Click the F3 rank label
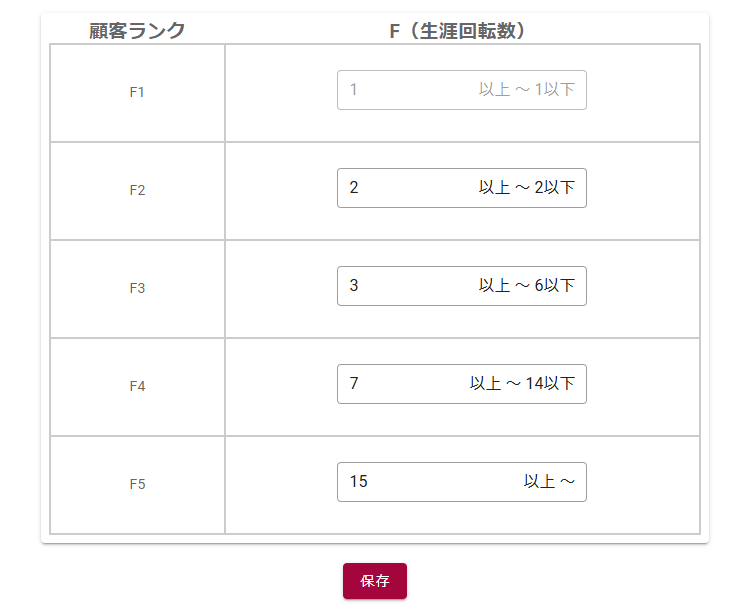 click(137, 288)
